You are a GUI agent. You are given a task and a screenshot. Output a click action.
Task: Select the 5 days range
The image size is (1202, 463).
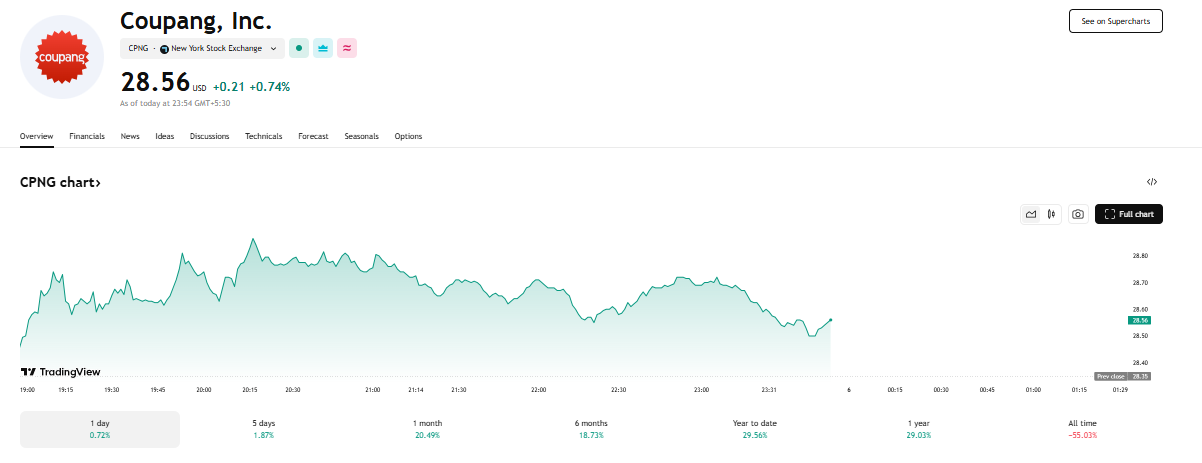pyautogui.click(x=263, y=429)
